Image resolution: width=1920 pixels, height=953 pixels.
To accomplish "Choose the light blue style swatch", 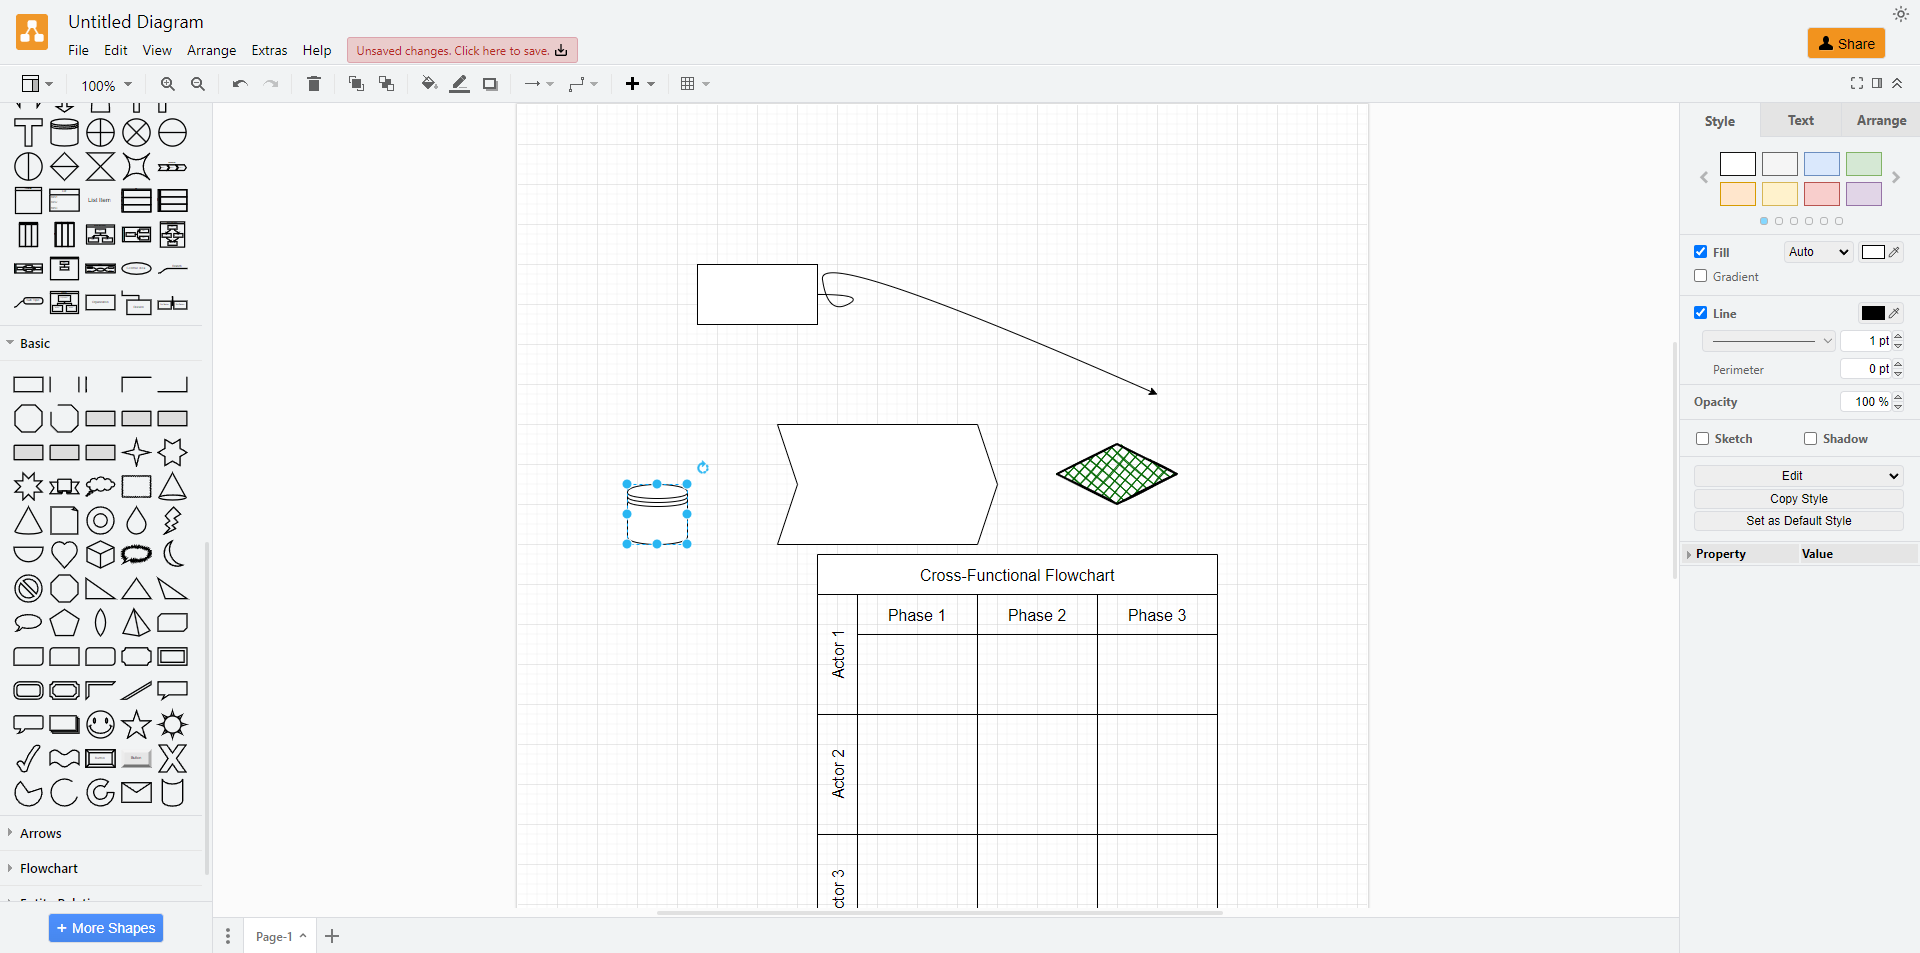I will 1822,164.
